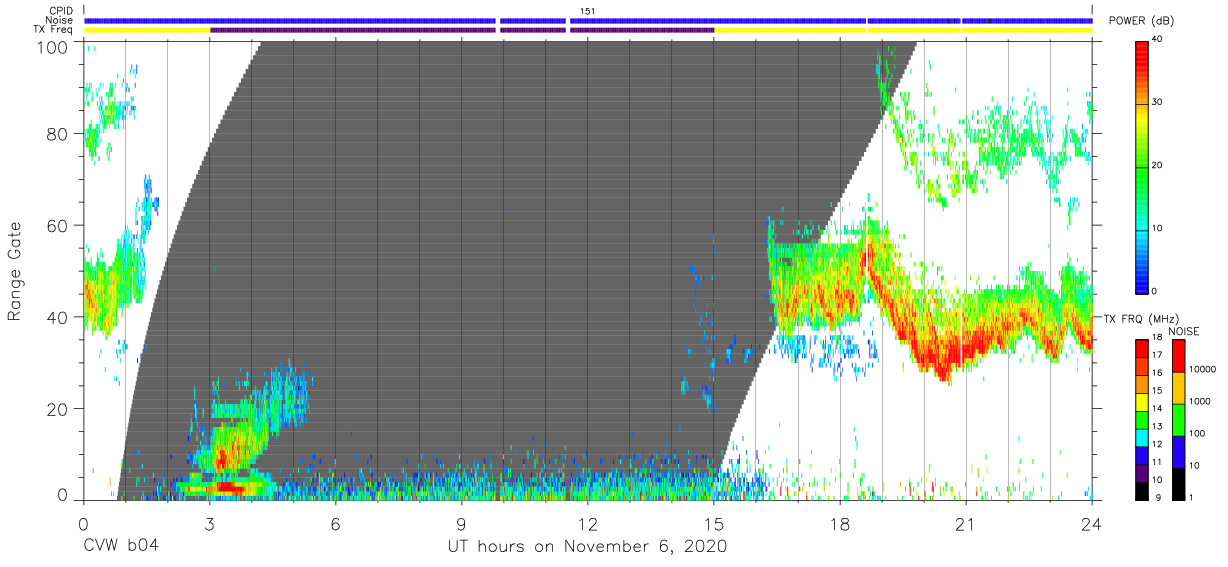Click the 60 tick on the range axis
Image resolution: width=1228 pixels, height=567 pixels.
59,225
